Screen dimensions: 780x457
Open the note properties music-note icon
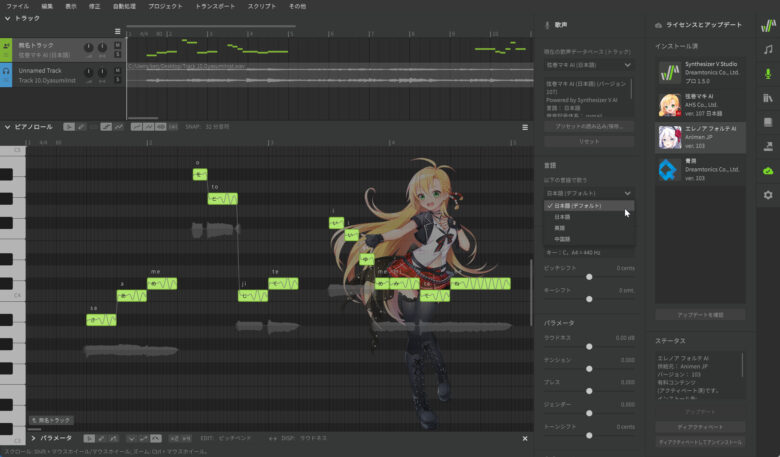pyautogui.click(x=769, y=49)
